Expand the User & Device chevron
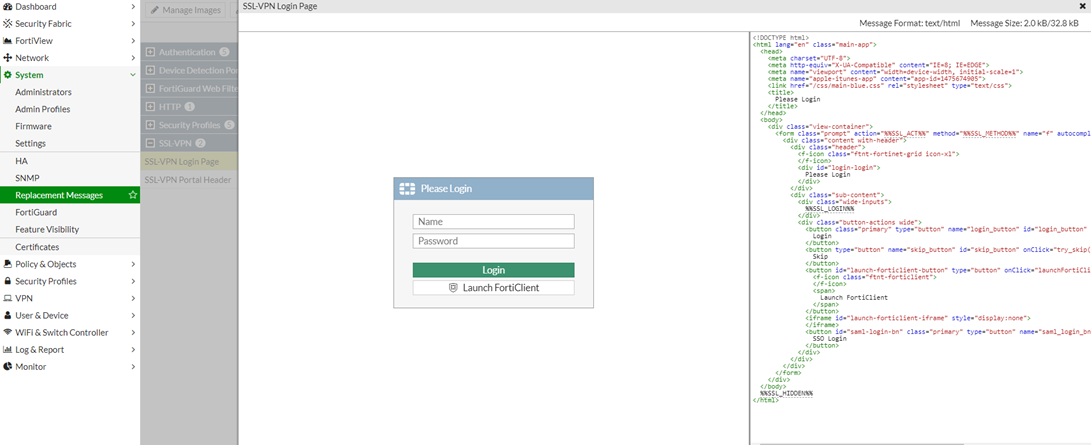This screenshot has width=1091, height=445. click(x=133, y=316)
